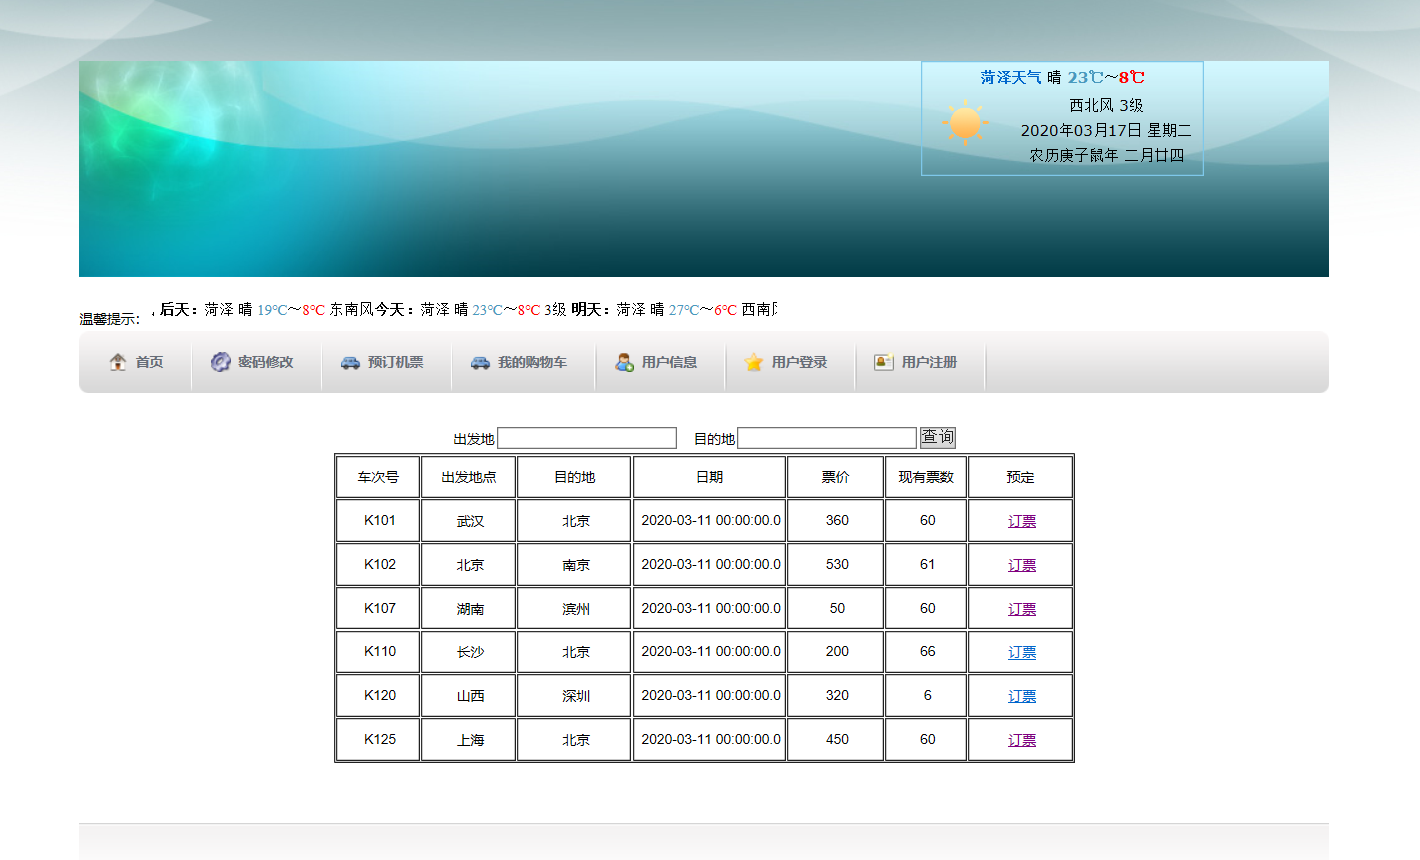This screenshot has height=860, width=1420.
Task: Book ticket for train K120
Action: point(1022,696)
